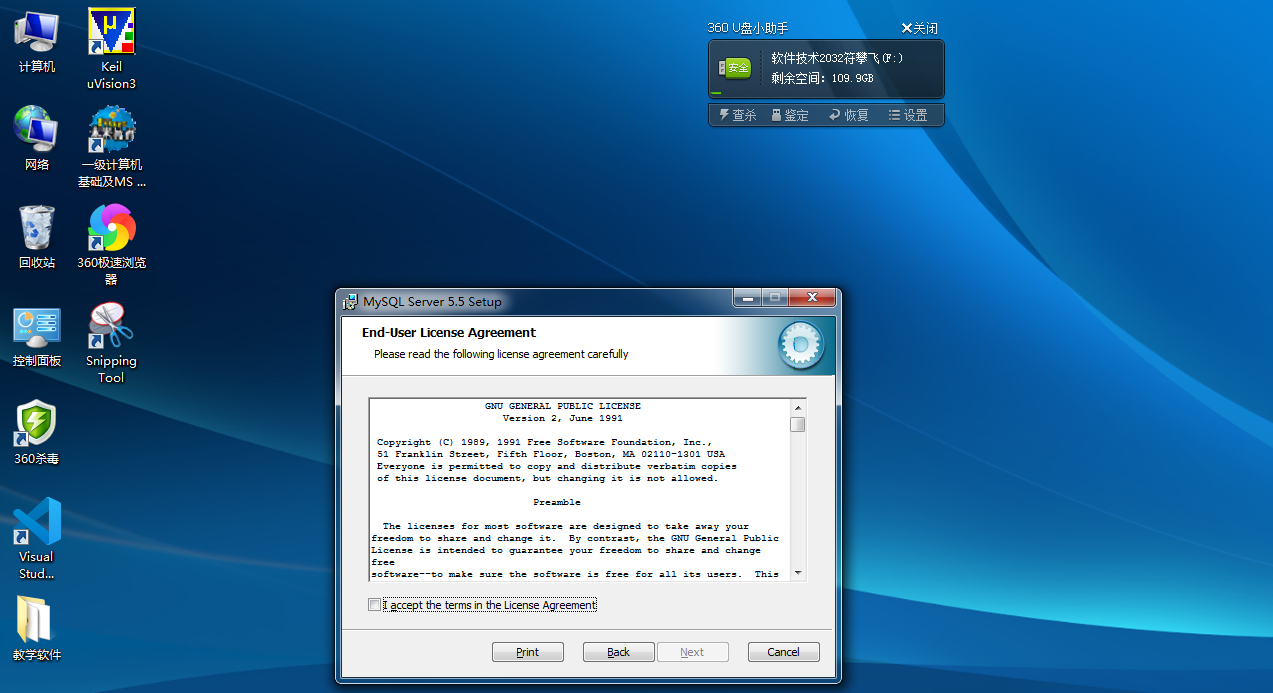Open the 控制面板 control panel icon
The image size is (1273, 693).
(x=37, y=336)
